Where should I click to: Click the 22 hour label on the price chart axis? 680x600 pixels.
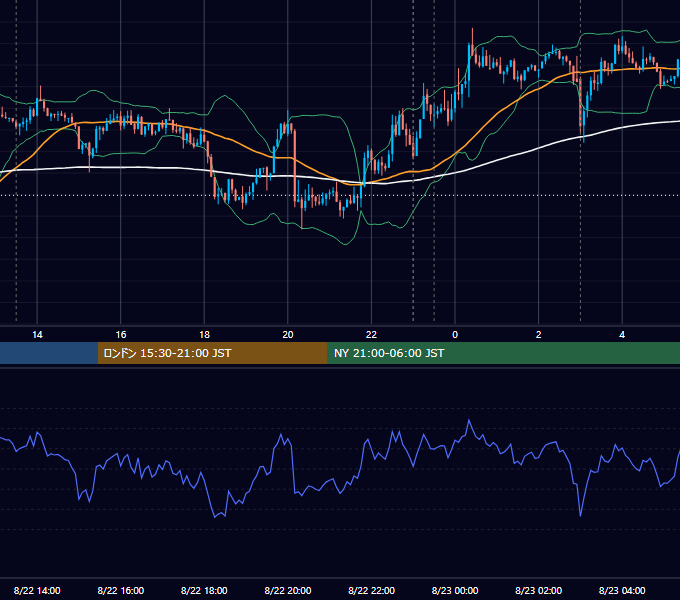[x=371, y=335]
